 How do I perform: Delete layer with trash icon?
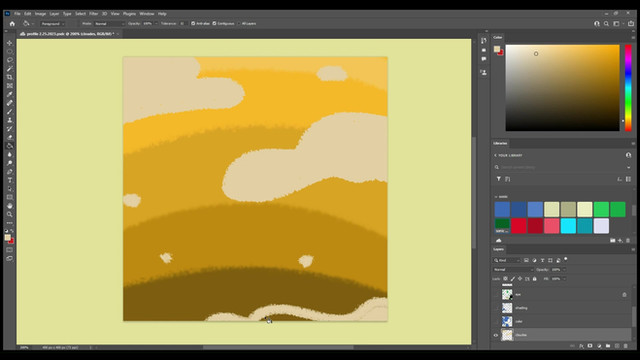click(626, 346)
